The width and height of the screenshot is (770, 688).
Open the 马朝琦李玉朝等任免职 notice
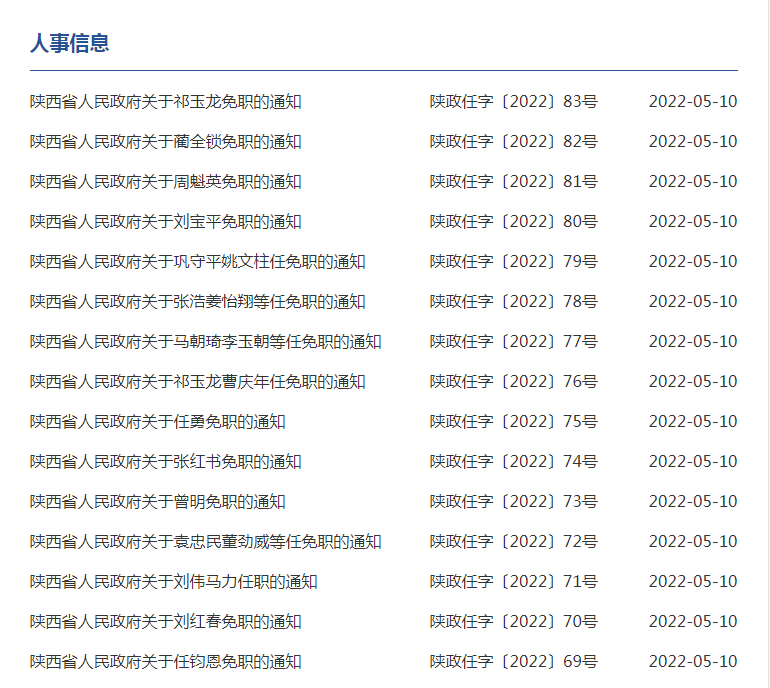[205, 342]
